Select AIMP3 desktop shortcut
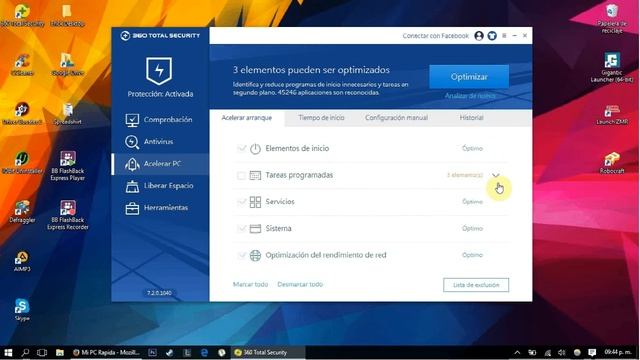The width and height of the screenshot is (640, 360). click(x=22, y=261)
